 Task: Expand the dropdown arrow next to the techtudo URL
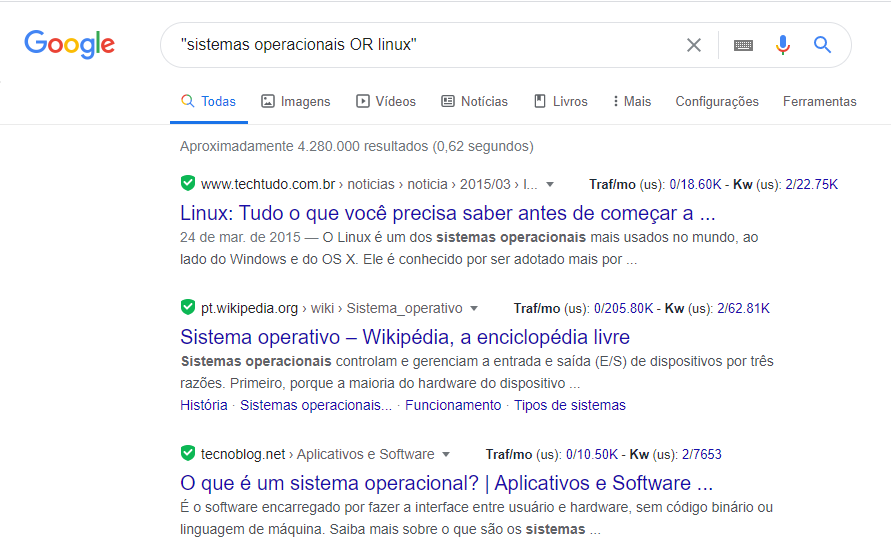(x=549, y=185)
